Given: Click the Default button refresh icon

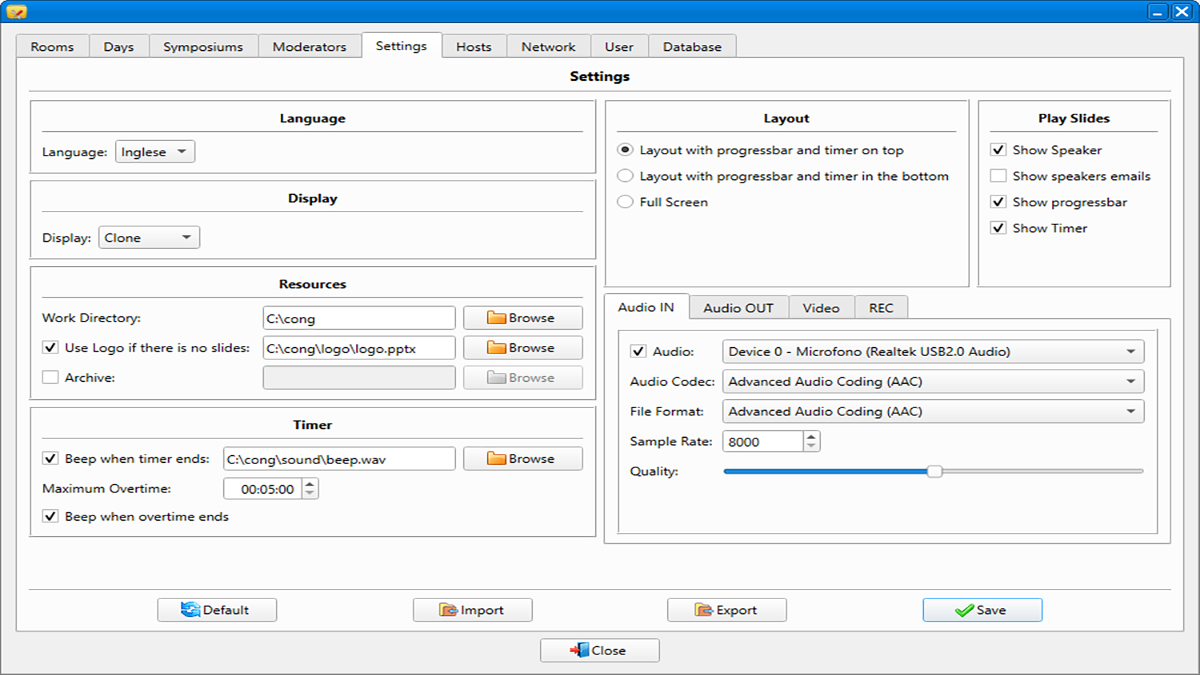Looking at the screenshot, I should pos(190,610).
